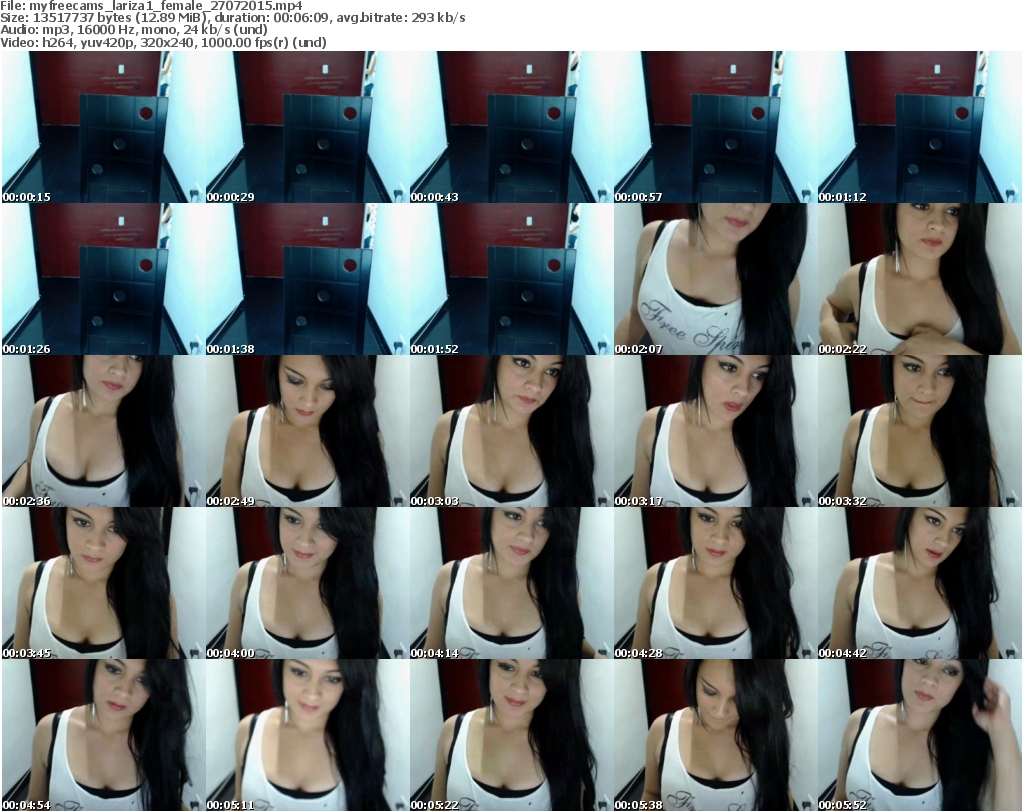Pick the frame timestamped 00:03:03
Viewport: 1024px width, 811px height.
click(511, 431)
